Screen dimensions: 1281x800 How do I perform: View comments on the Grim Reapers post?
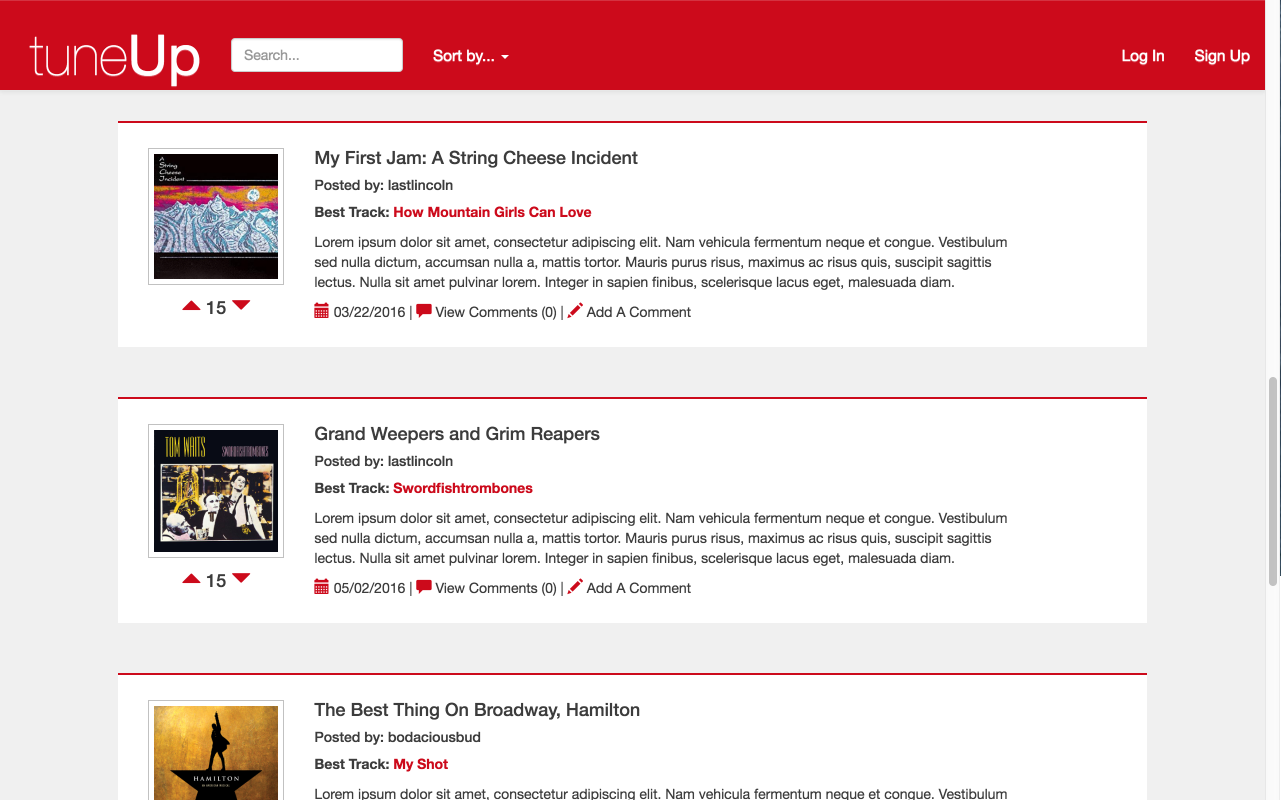pos(496,588)
